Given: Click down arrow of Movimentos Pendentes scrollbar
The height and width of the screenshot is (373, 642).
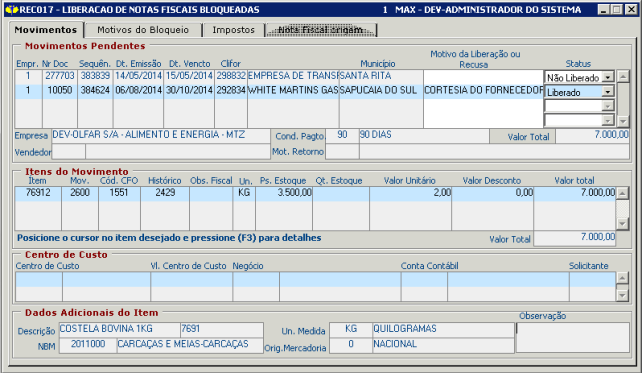Looking at the screenshot, I should [x=623, y=121].
